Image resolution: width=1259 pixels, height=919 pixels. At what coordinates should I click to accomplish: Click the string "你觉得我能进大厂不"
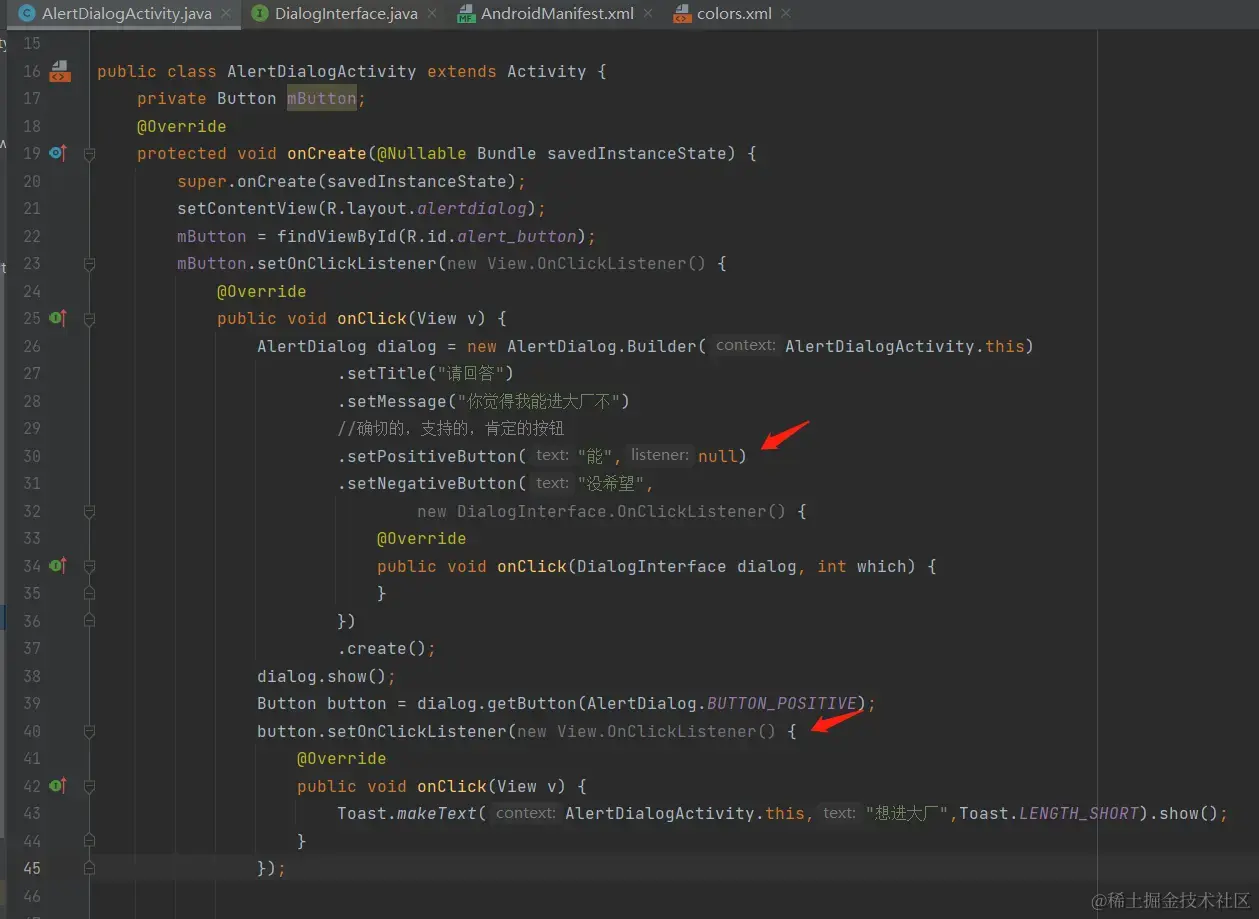tap(538, 401)
